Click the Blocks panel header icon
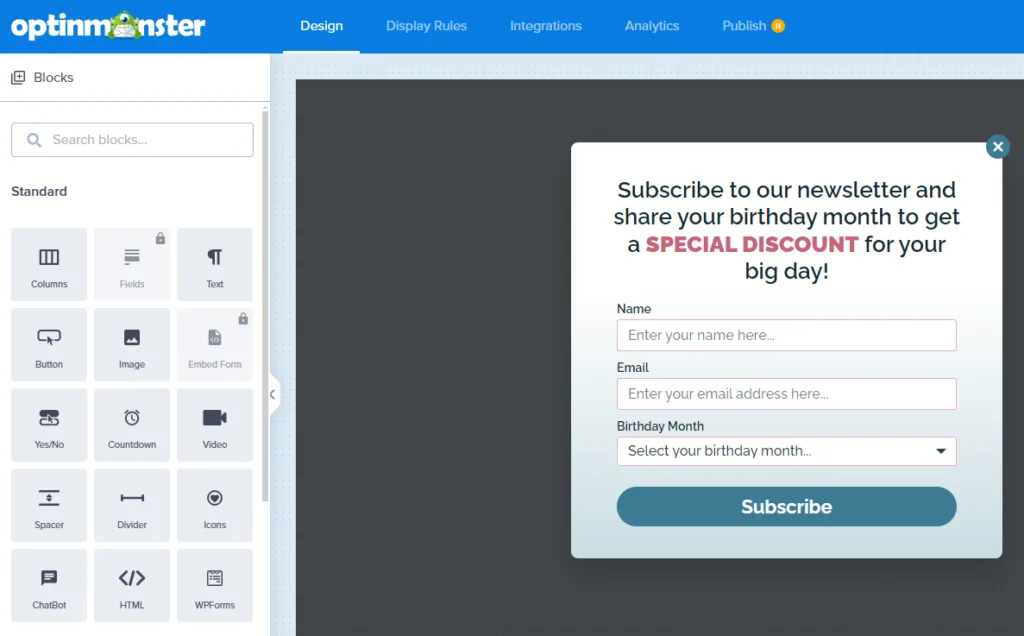The height and width of the screenshot is (636, 1024). coord(18,78)
